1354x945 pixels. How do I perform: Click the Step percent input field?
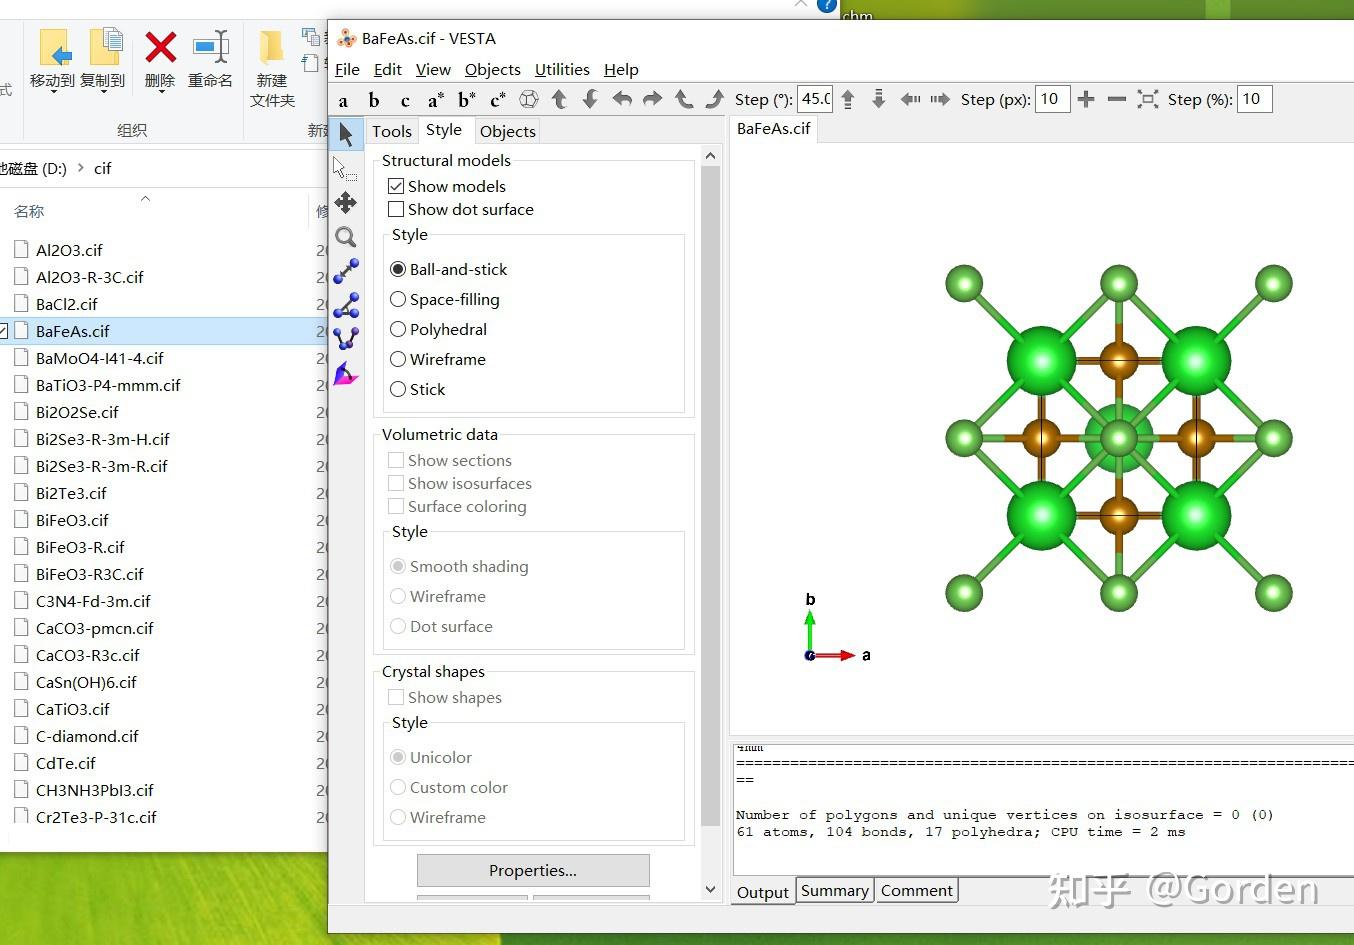(1255, 99)
